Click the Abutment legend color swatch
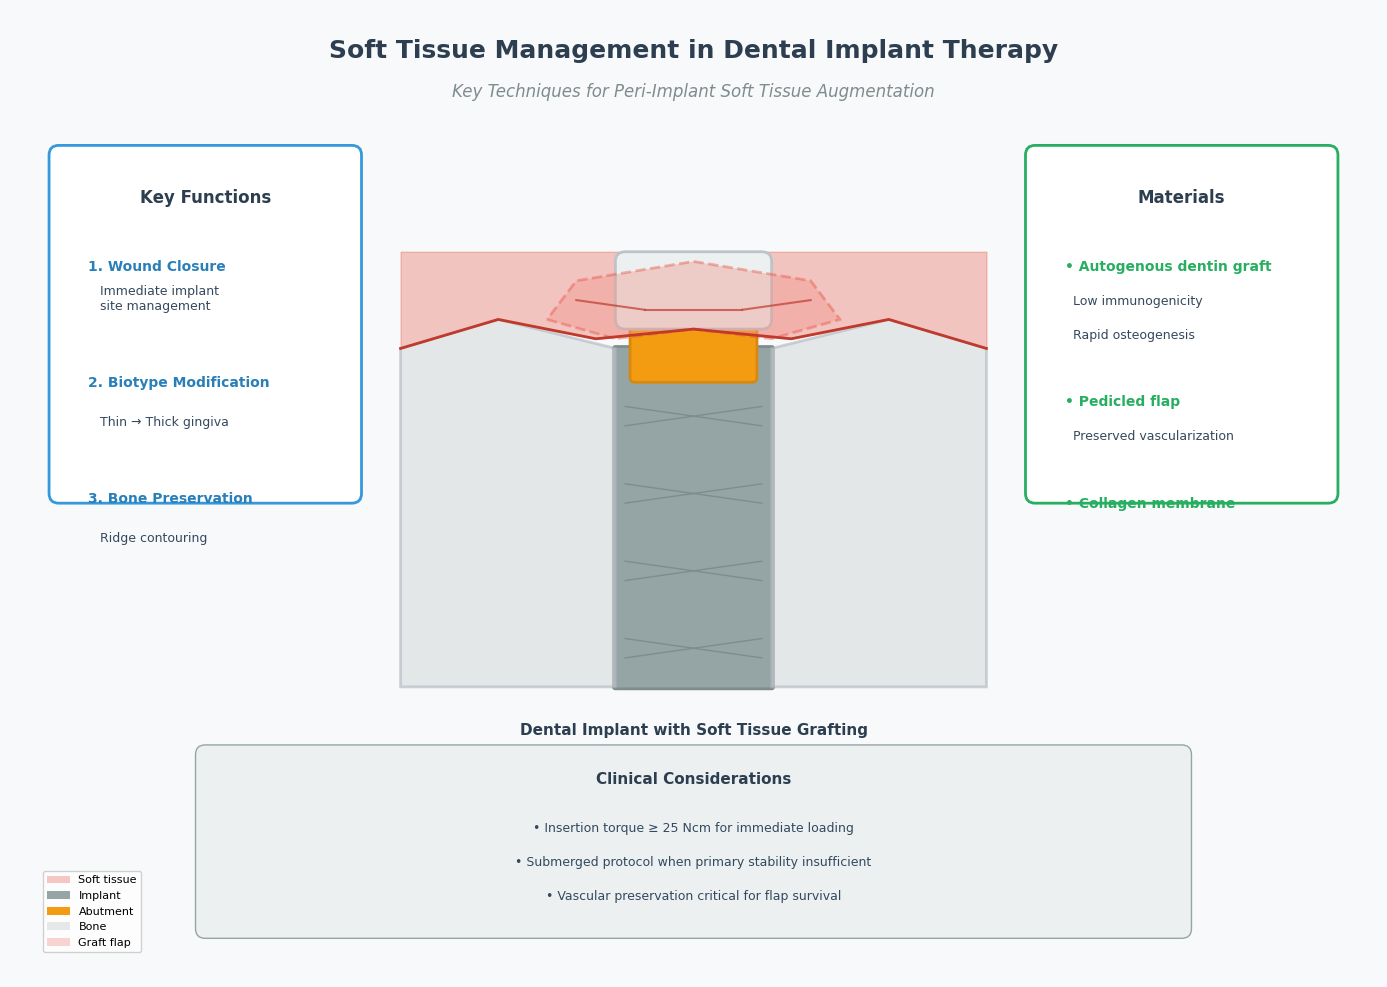The image size is (1387, 987). coord(59,911)
